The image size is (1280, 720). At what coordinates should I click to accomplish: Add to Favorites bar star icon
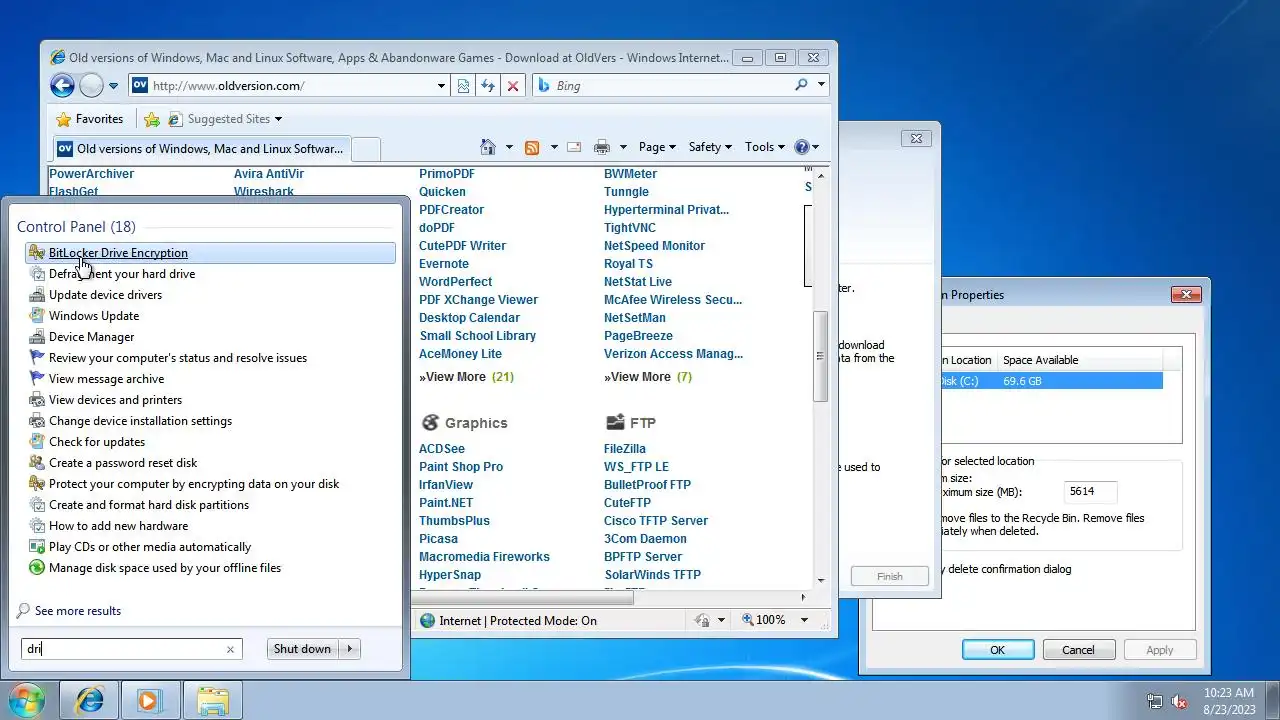tap(151, 119)
